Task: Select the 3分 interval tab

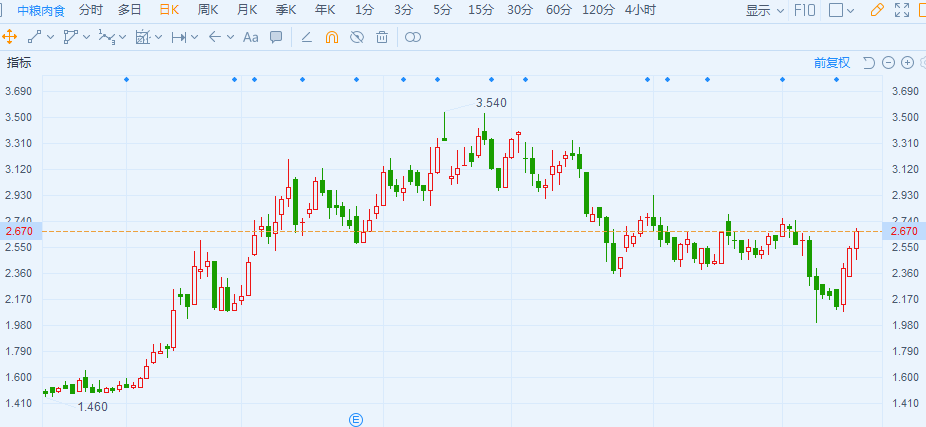Action: coord(403,10)
